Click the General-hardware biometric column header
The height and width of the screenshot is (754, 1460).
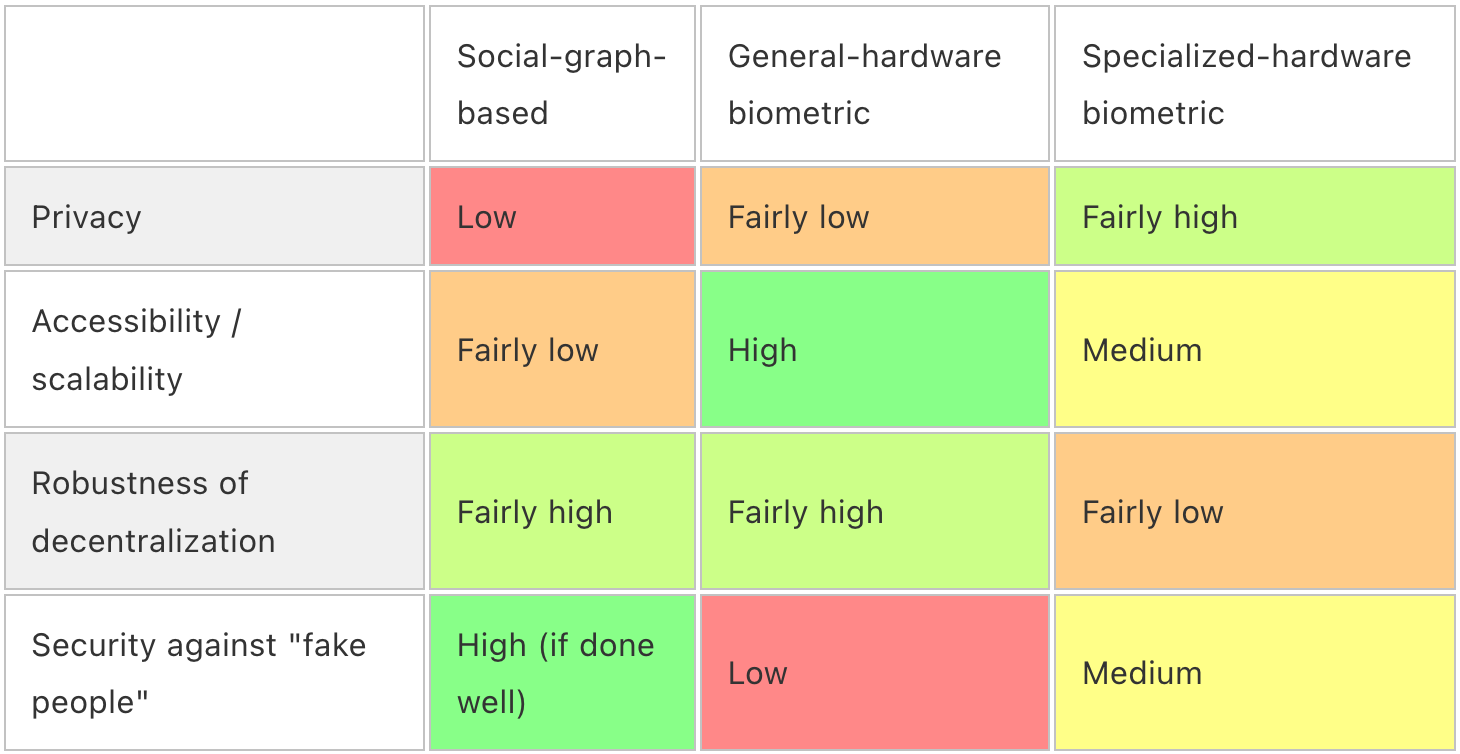874,84
